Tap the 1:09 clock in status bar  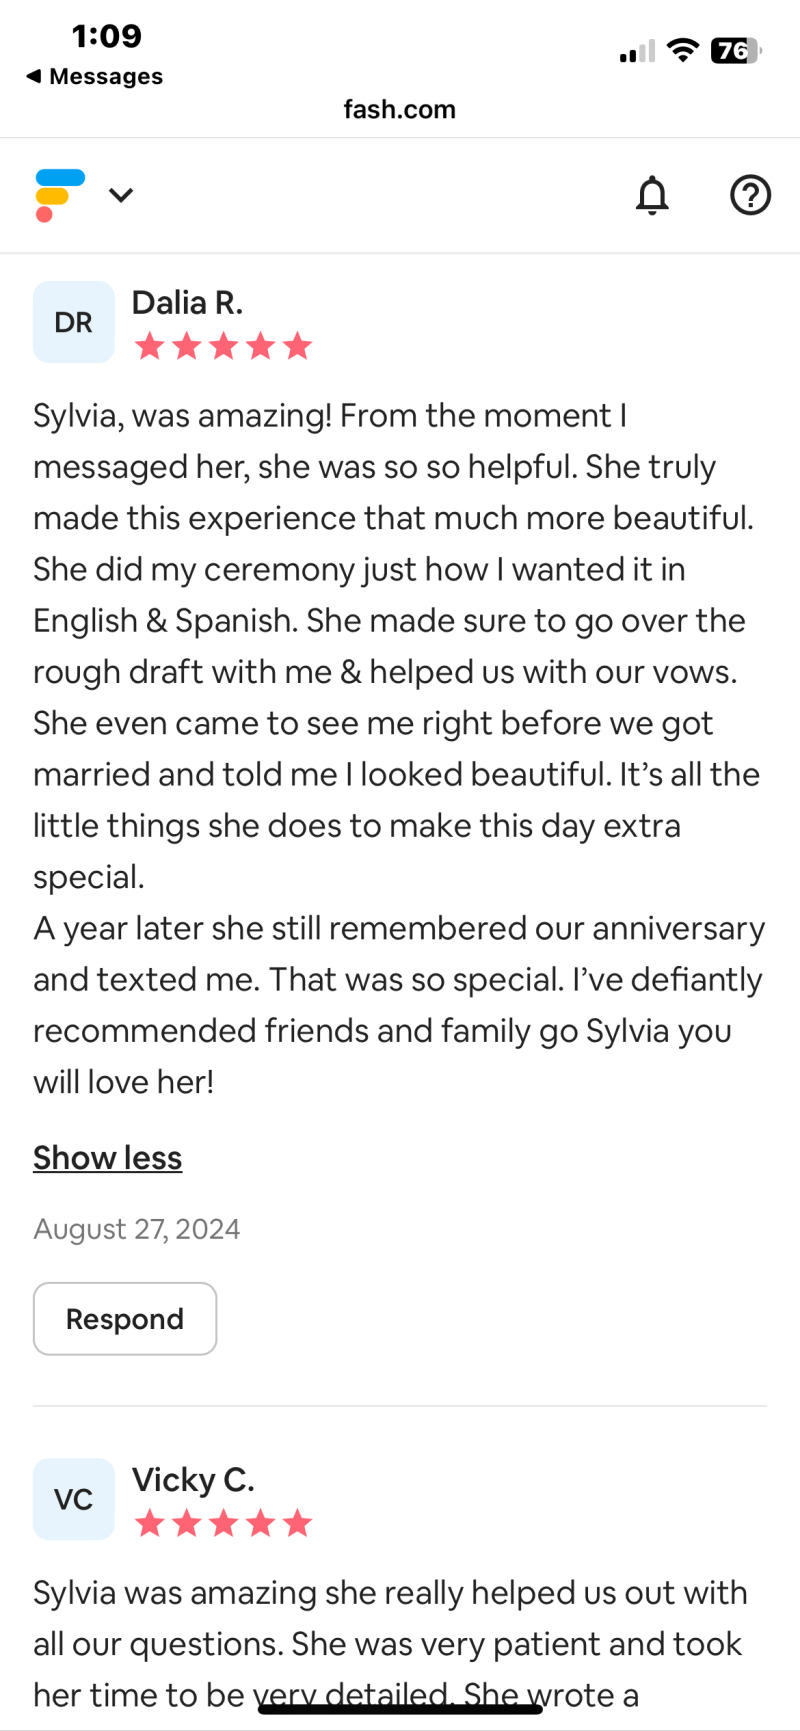pyautogui.click(x=107, y=36)
